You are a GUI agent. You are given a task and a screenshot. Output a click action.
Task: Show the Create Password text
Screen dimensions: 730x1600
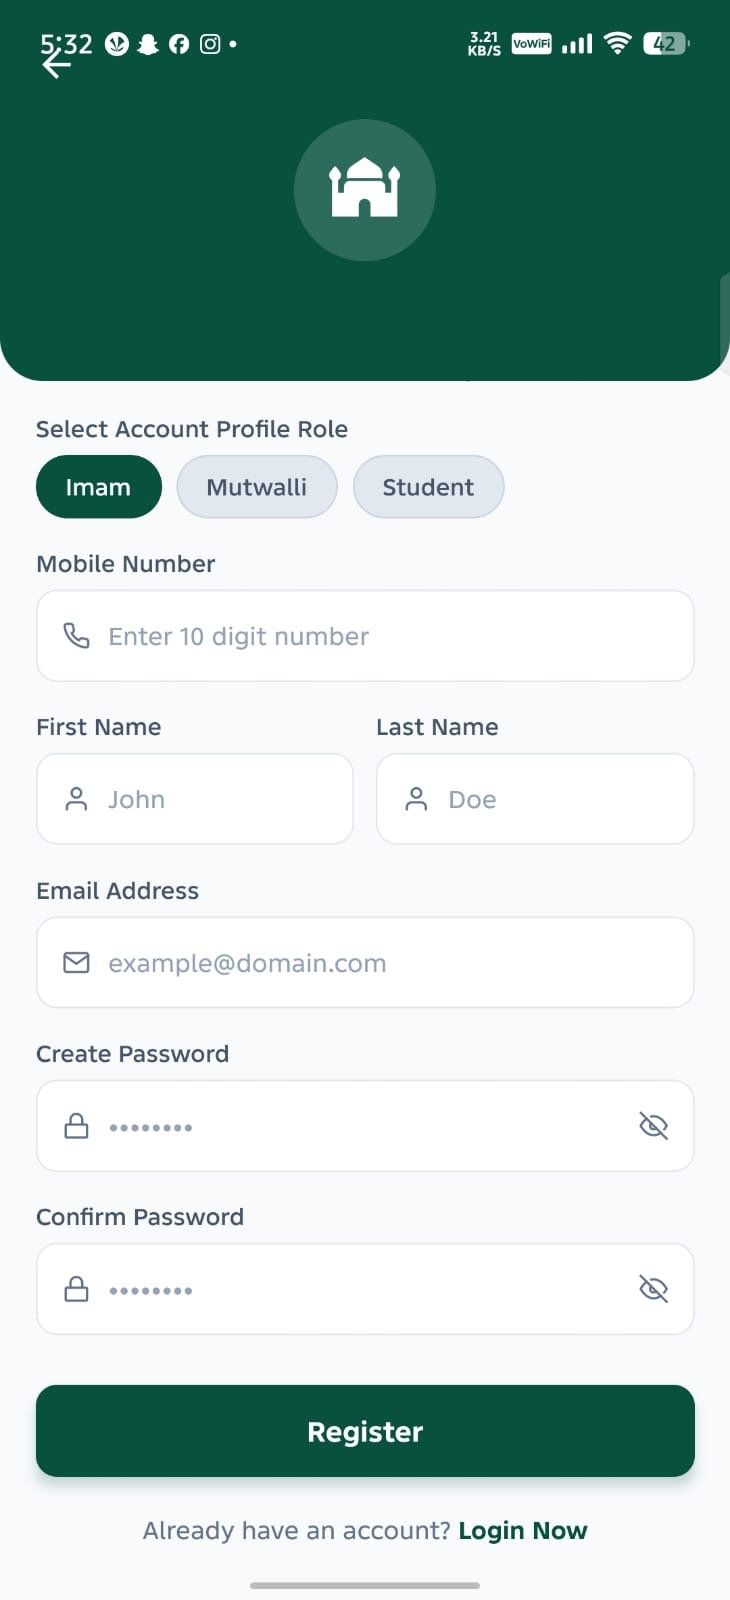pos(653,1126)
